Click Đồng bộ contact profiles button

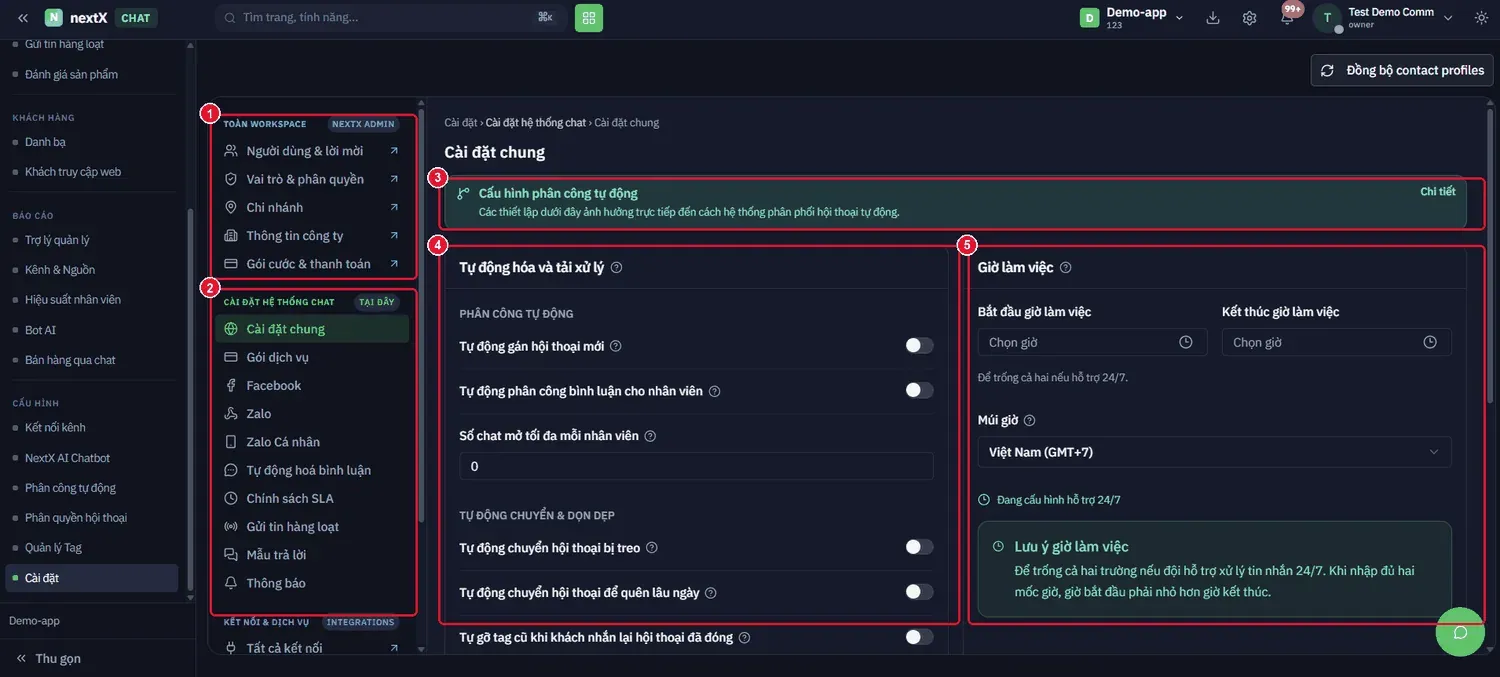[1403, 70]
